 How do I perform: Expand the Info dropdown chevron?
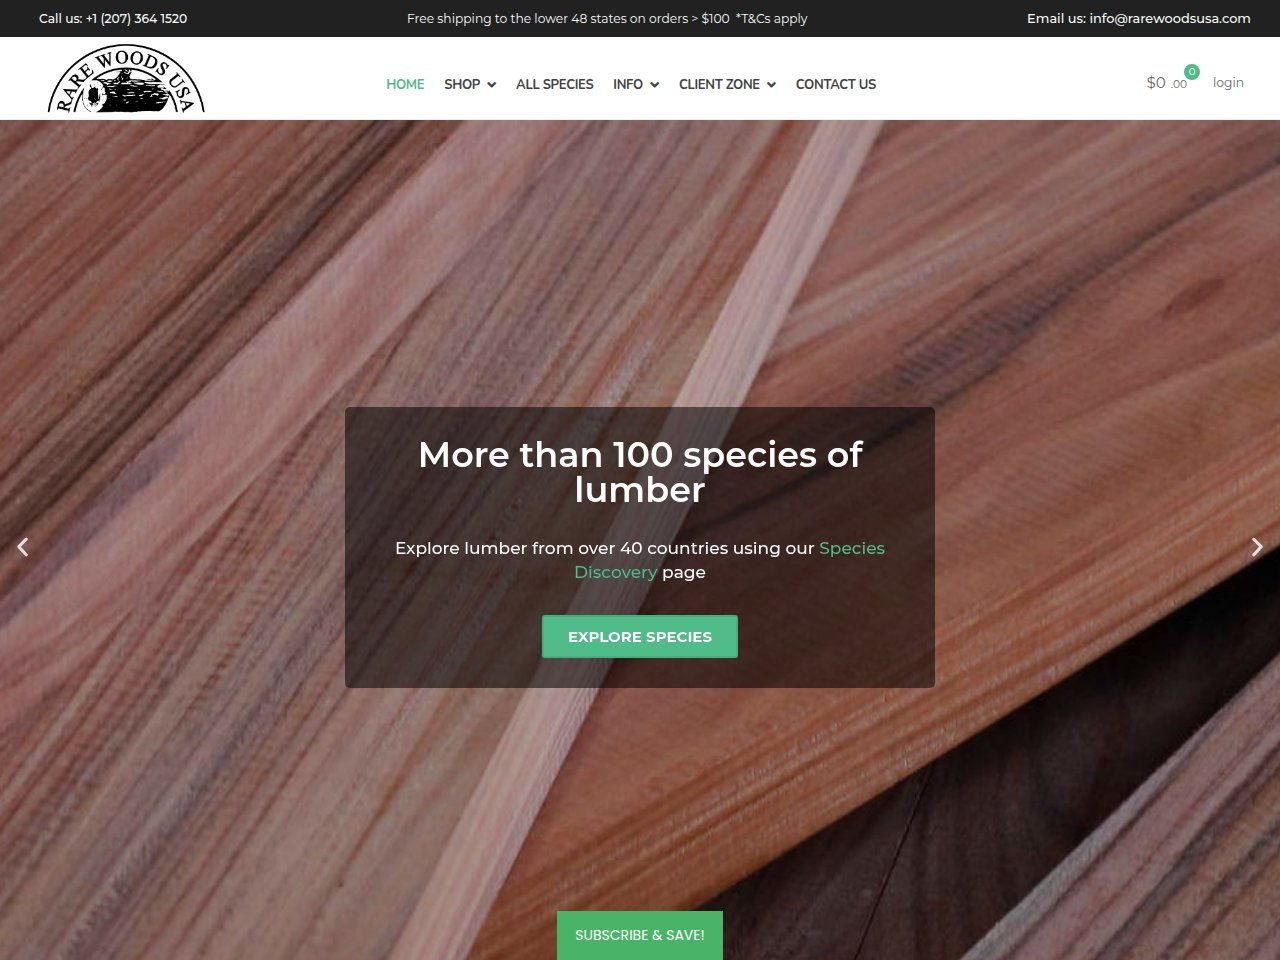click(x=654, y=85)
